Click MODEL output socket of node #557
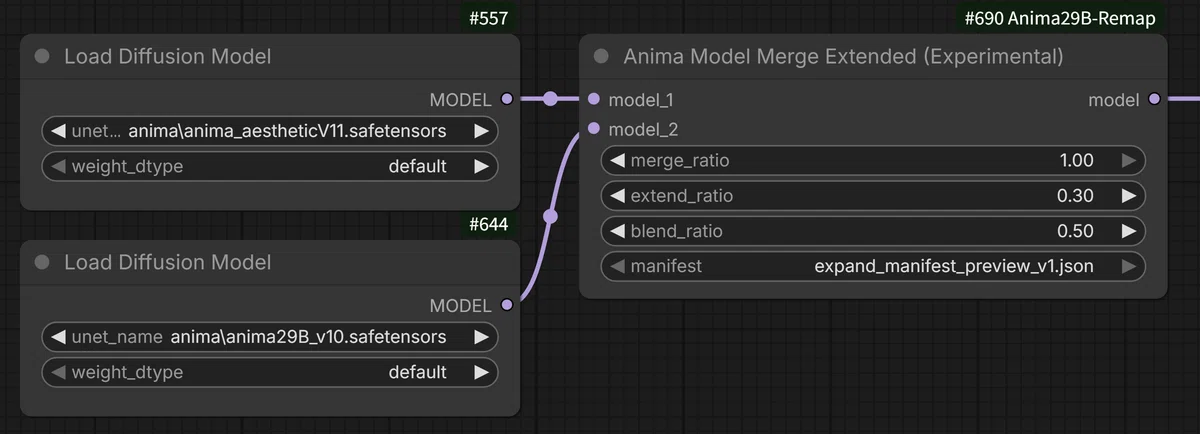Viewport: 1200px width, 434px height. coord(506,99)
